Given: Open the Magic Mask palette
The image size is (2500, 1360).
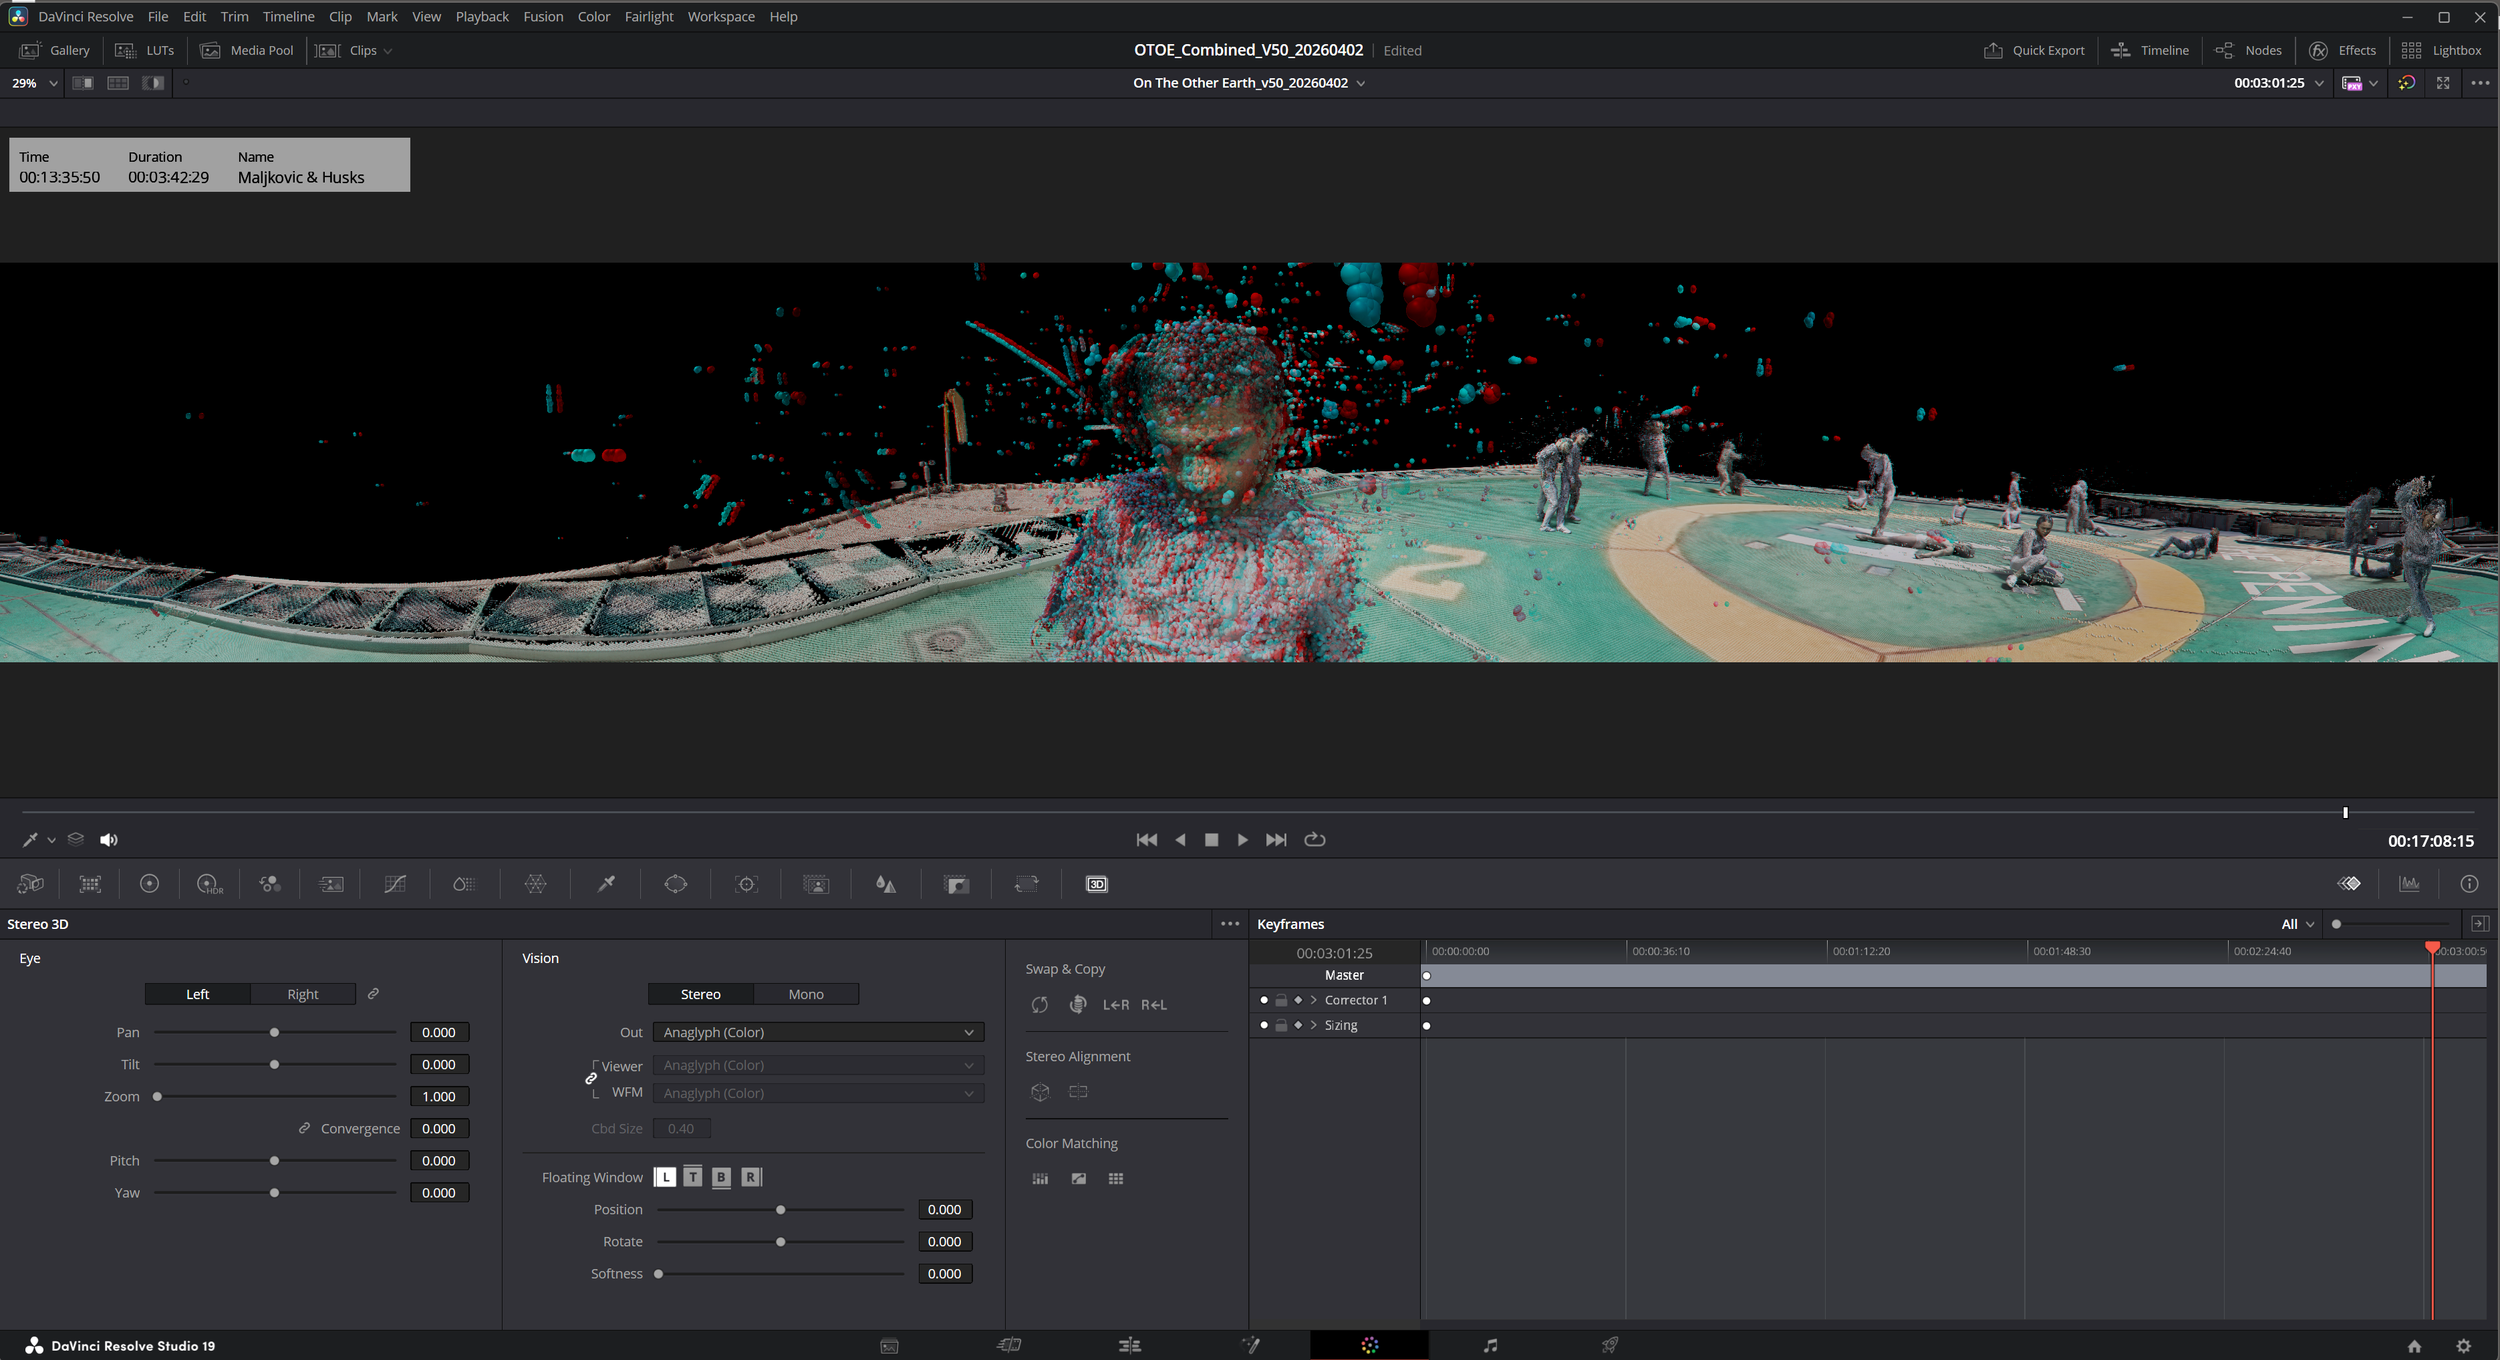Looking at the screenshot, I should (x=815, y=884).
